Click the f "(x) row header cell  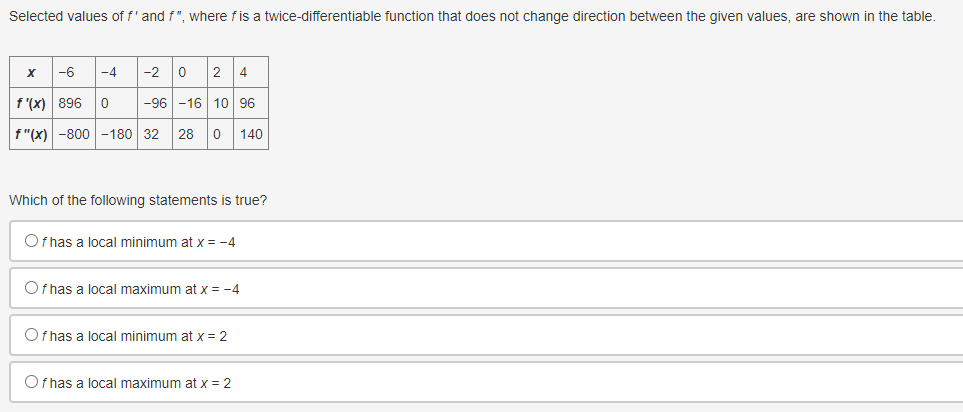pos(31,134)
